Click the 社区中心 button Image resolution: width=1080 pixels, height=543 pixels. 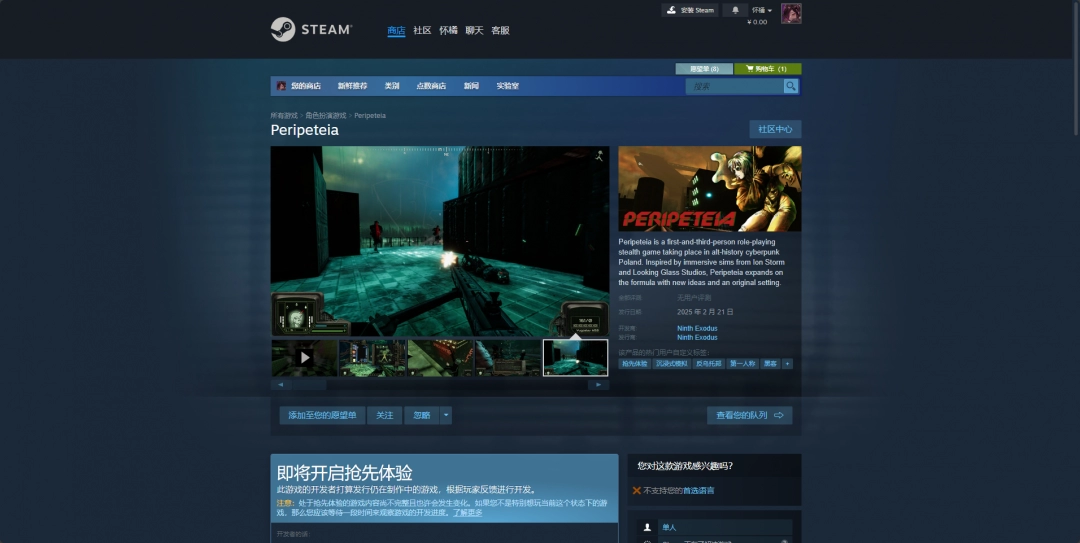pyautogui.click(x=775, y=129)
